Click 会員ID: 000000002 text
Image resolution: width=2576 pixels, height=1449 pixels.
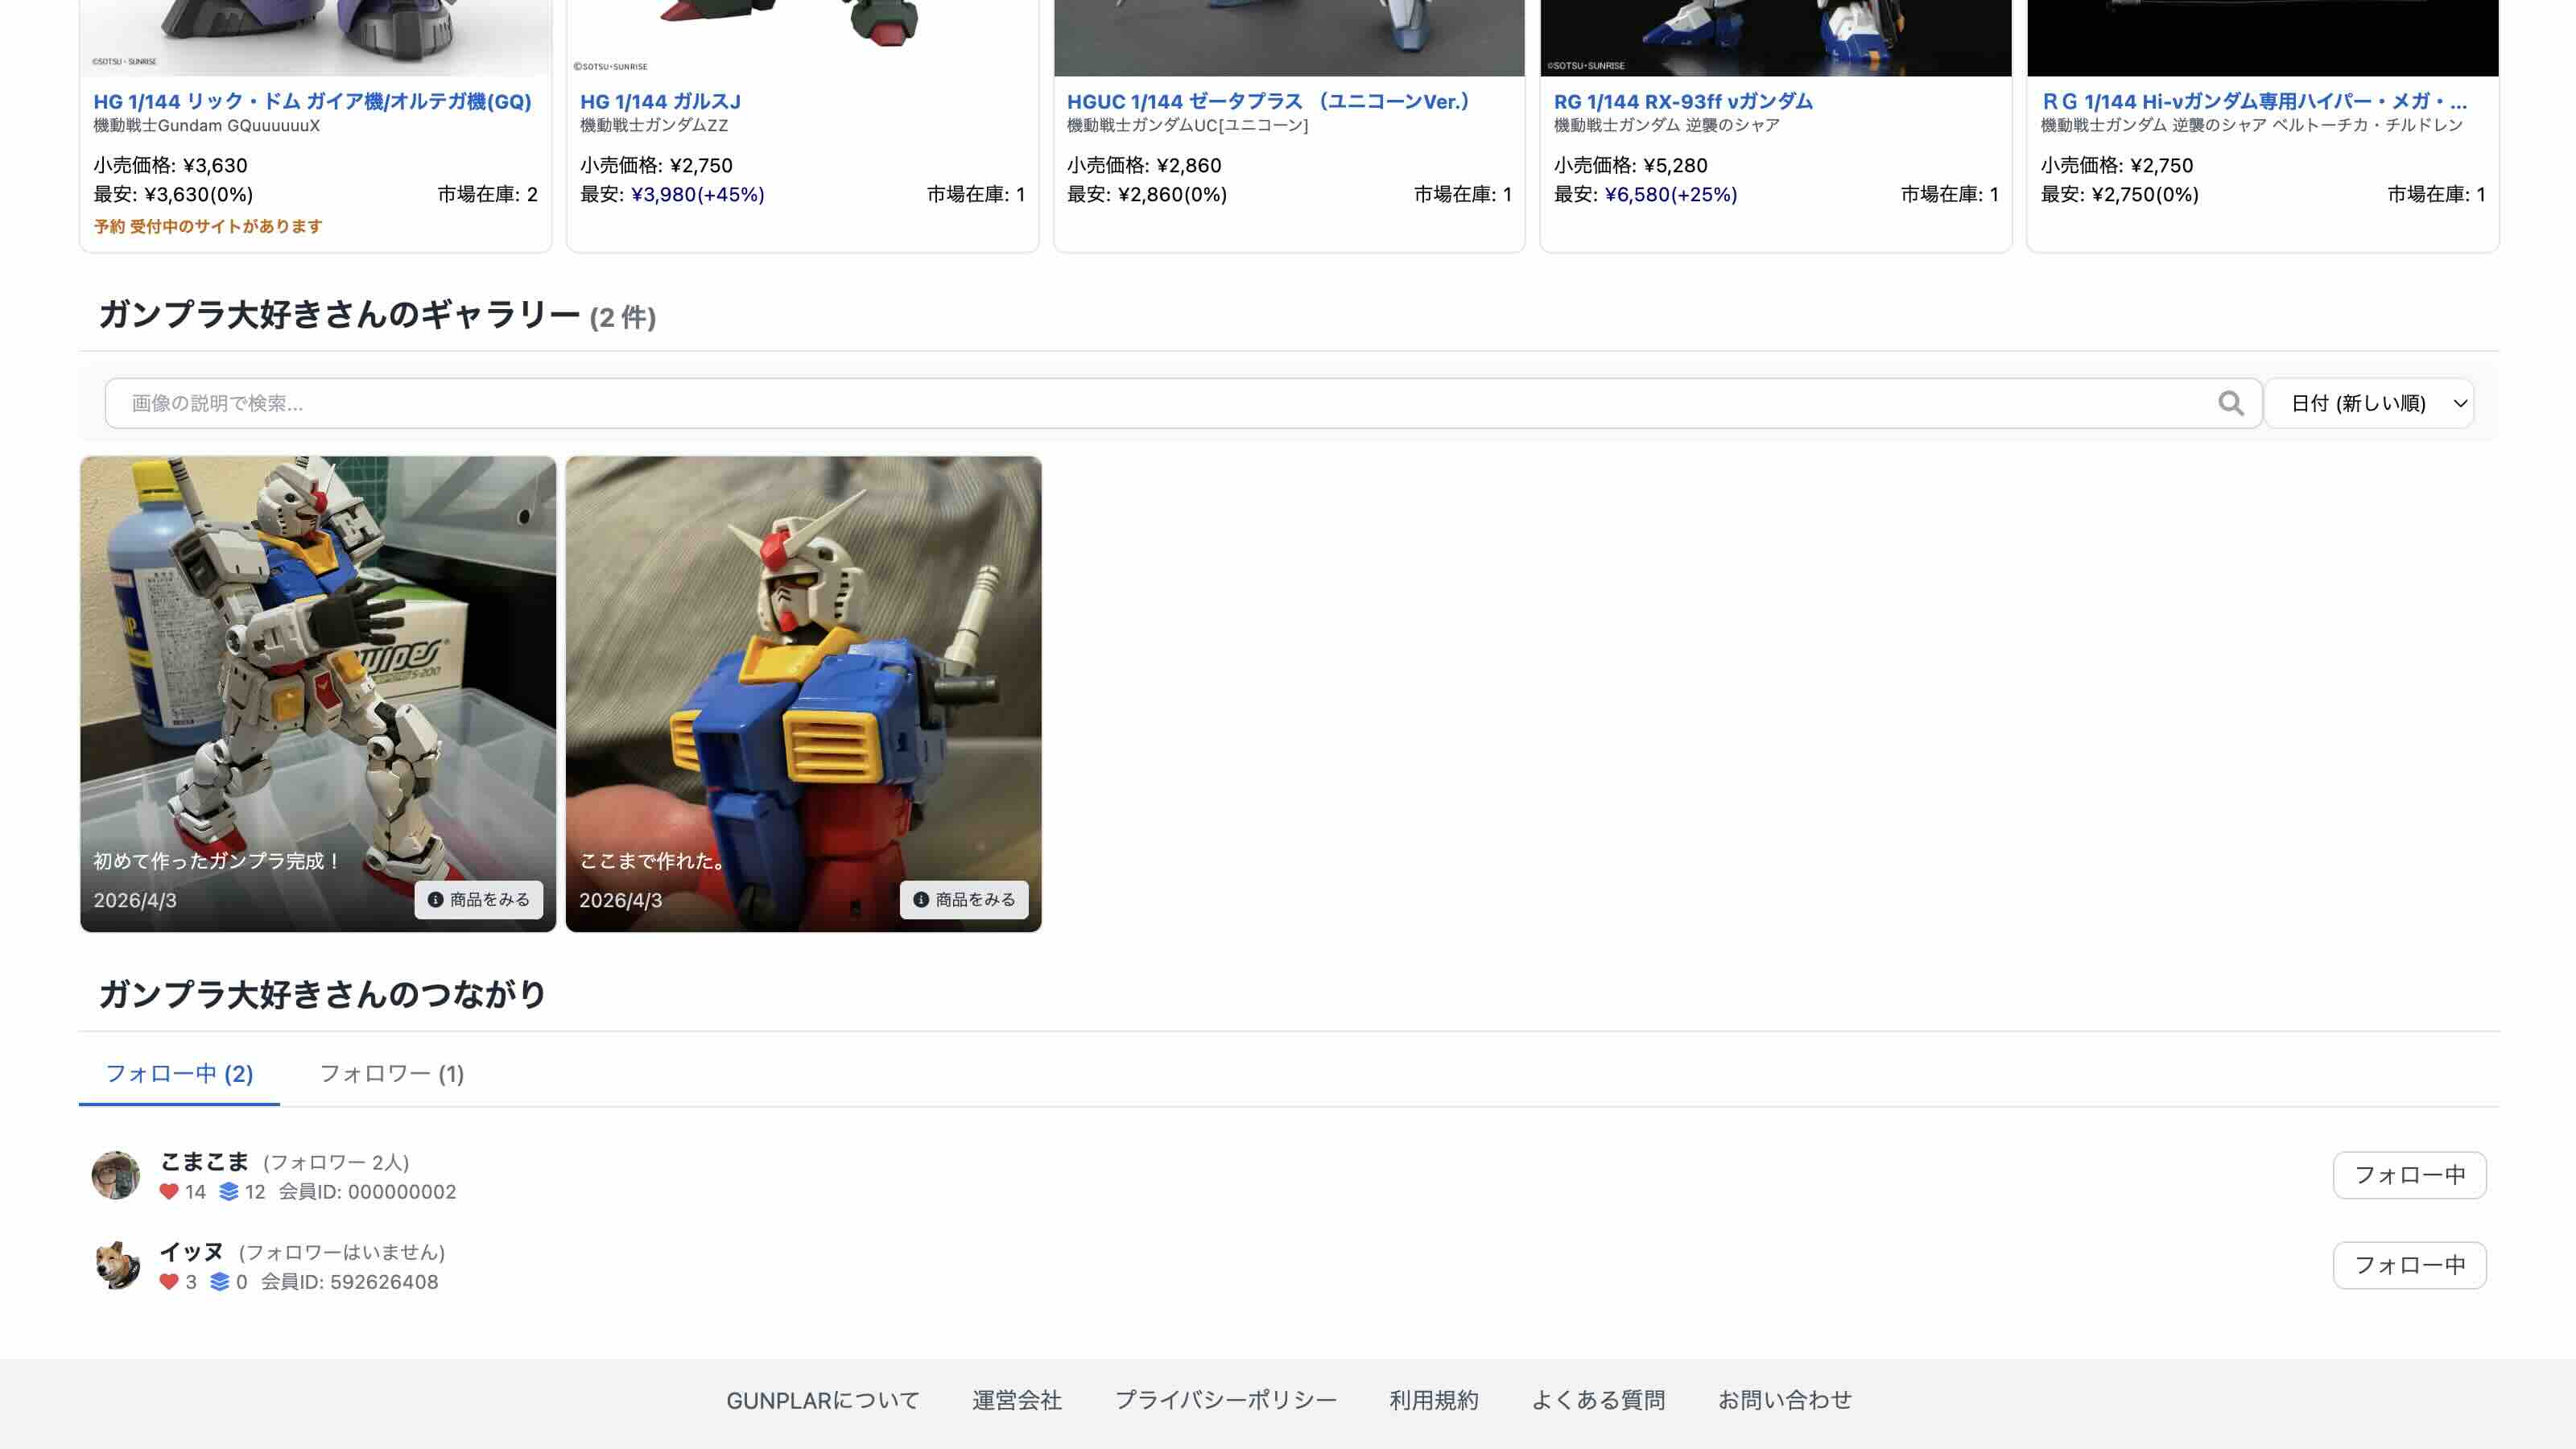(x=367, y=1192)
